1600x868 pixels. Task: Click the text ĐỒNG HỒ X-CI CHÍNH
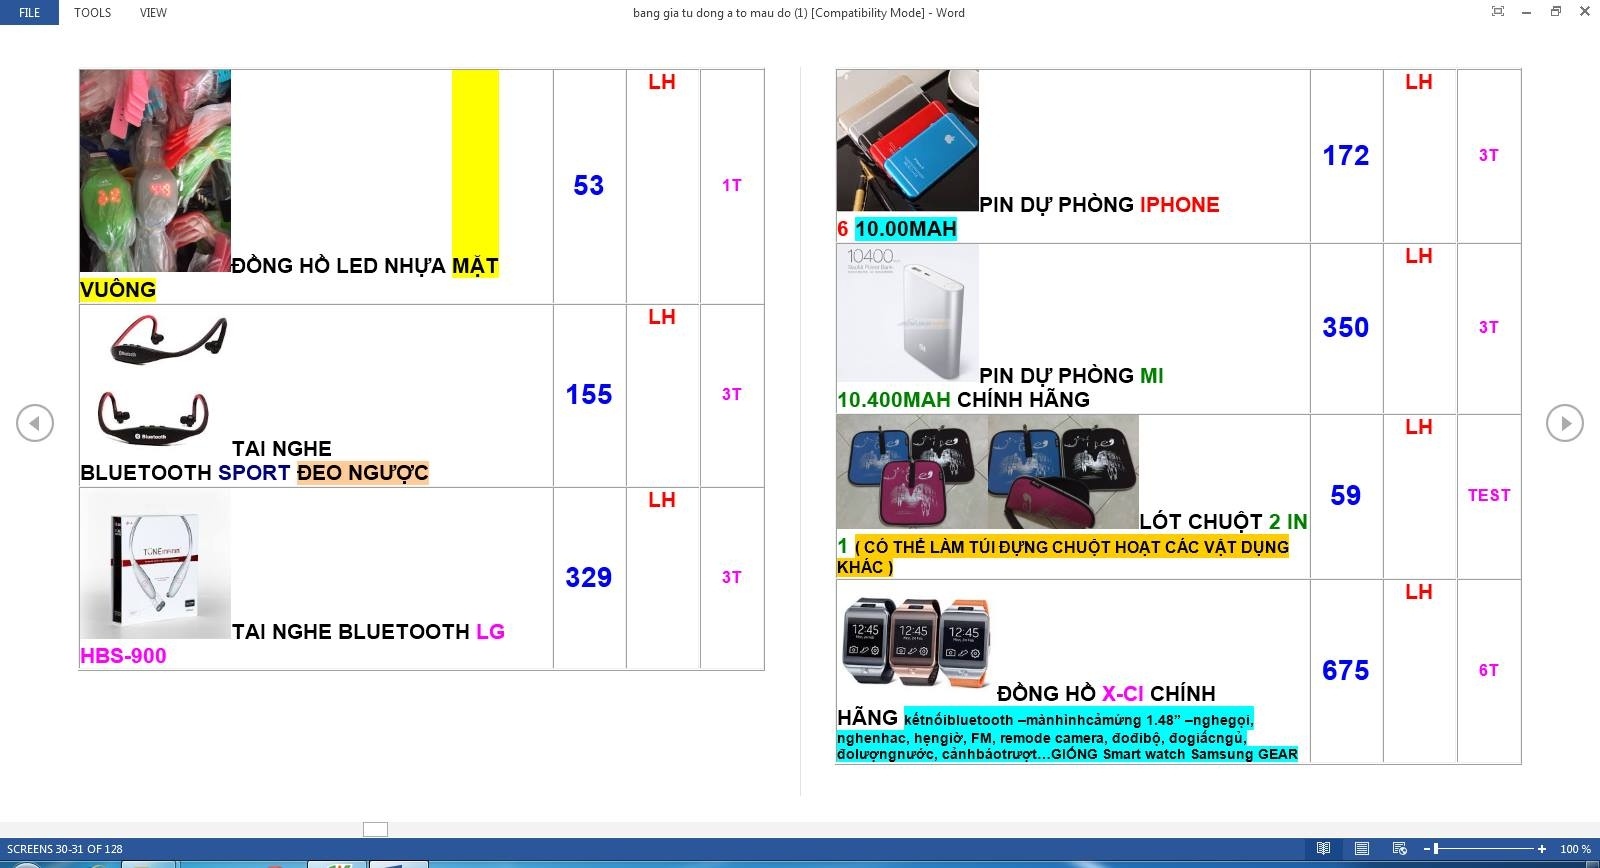click(1106, 694)
